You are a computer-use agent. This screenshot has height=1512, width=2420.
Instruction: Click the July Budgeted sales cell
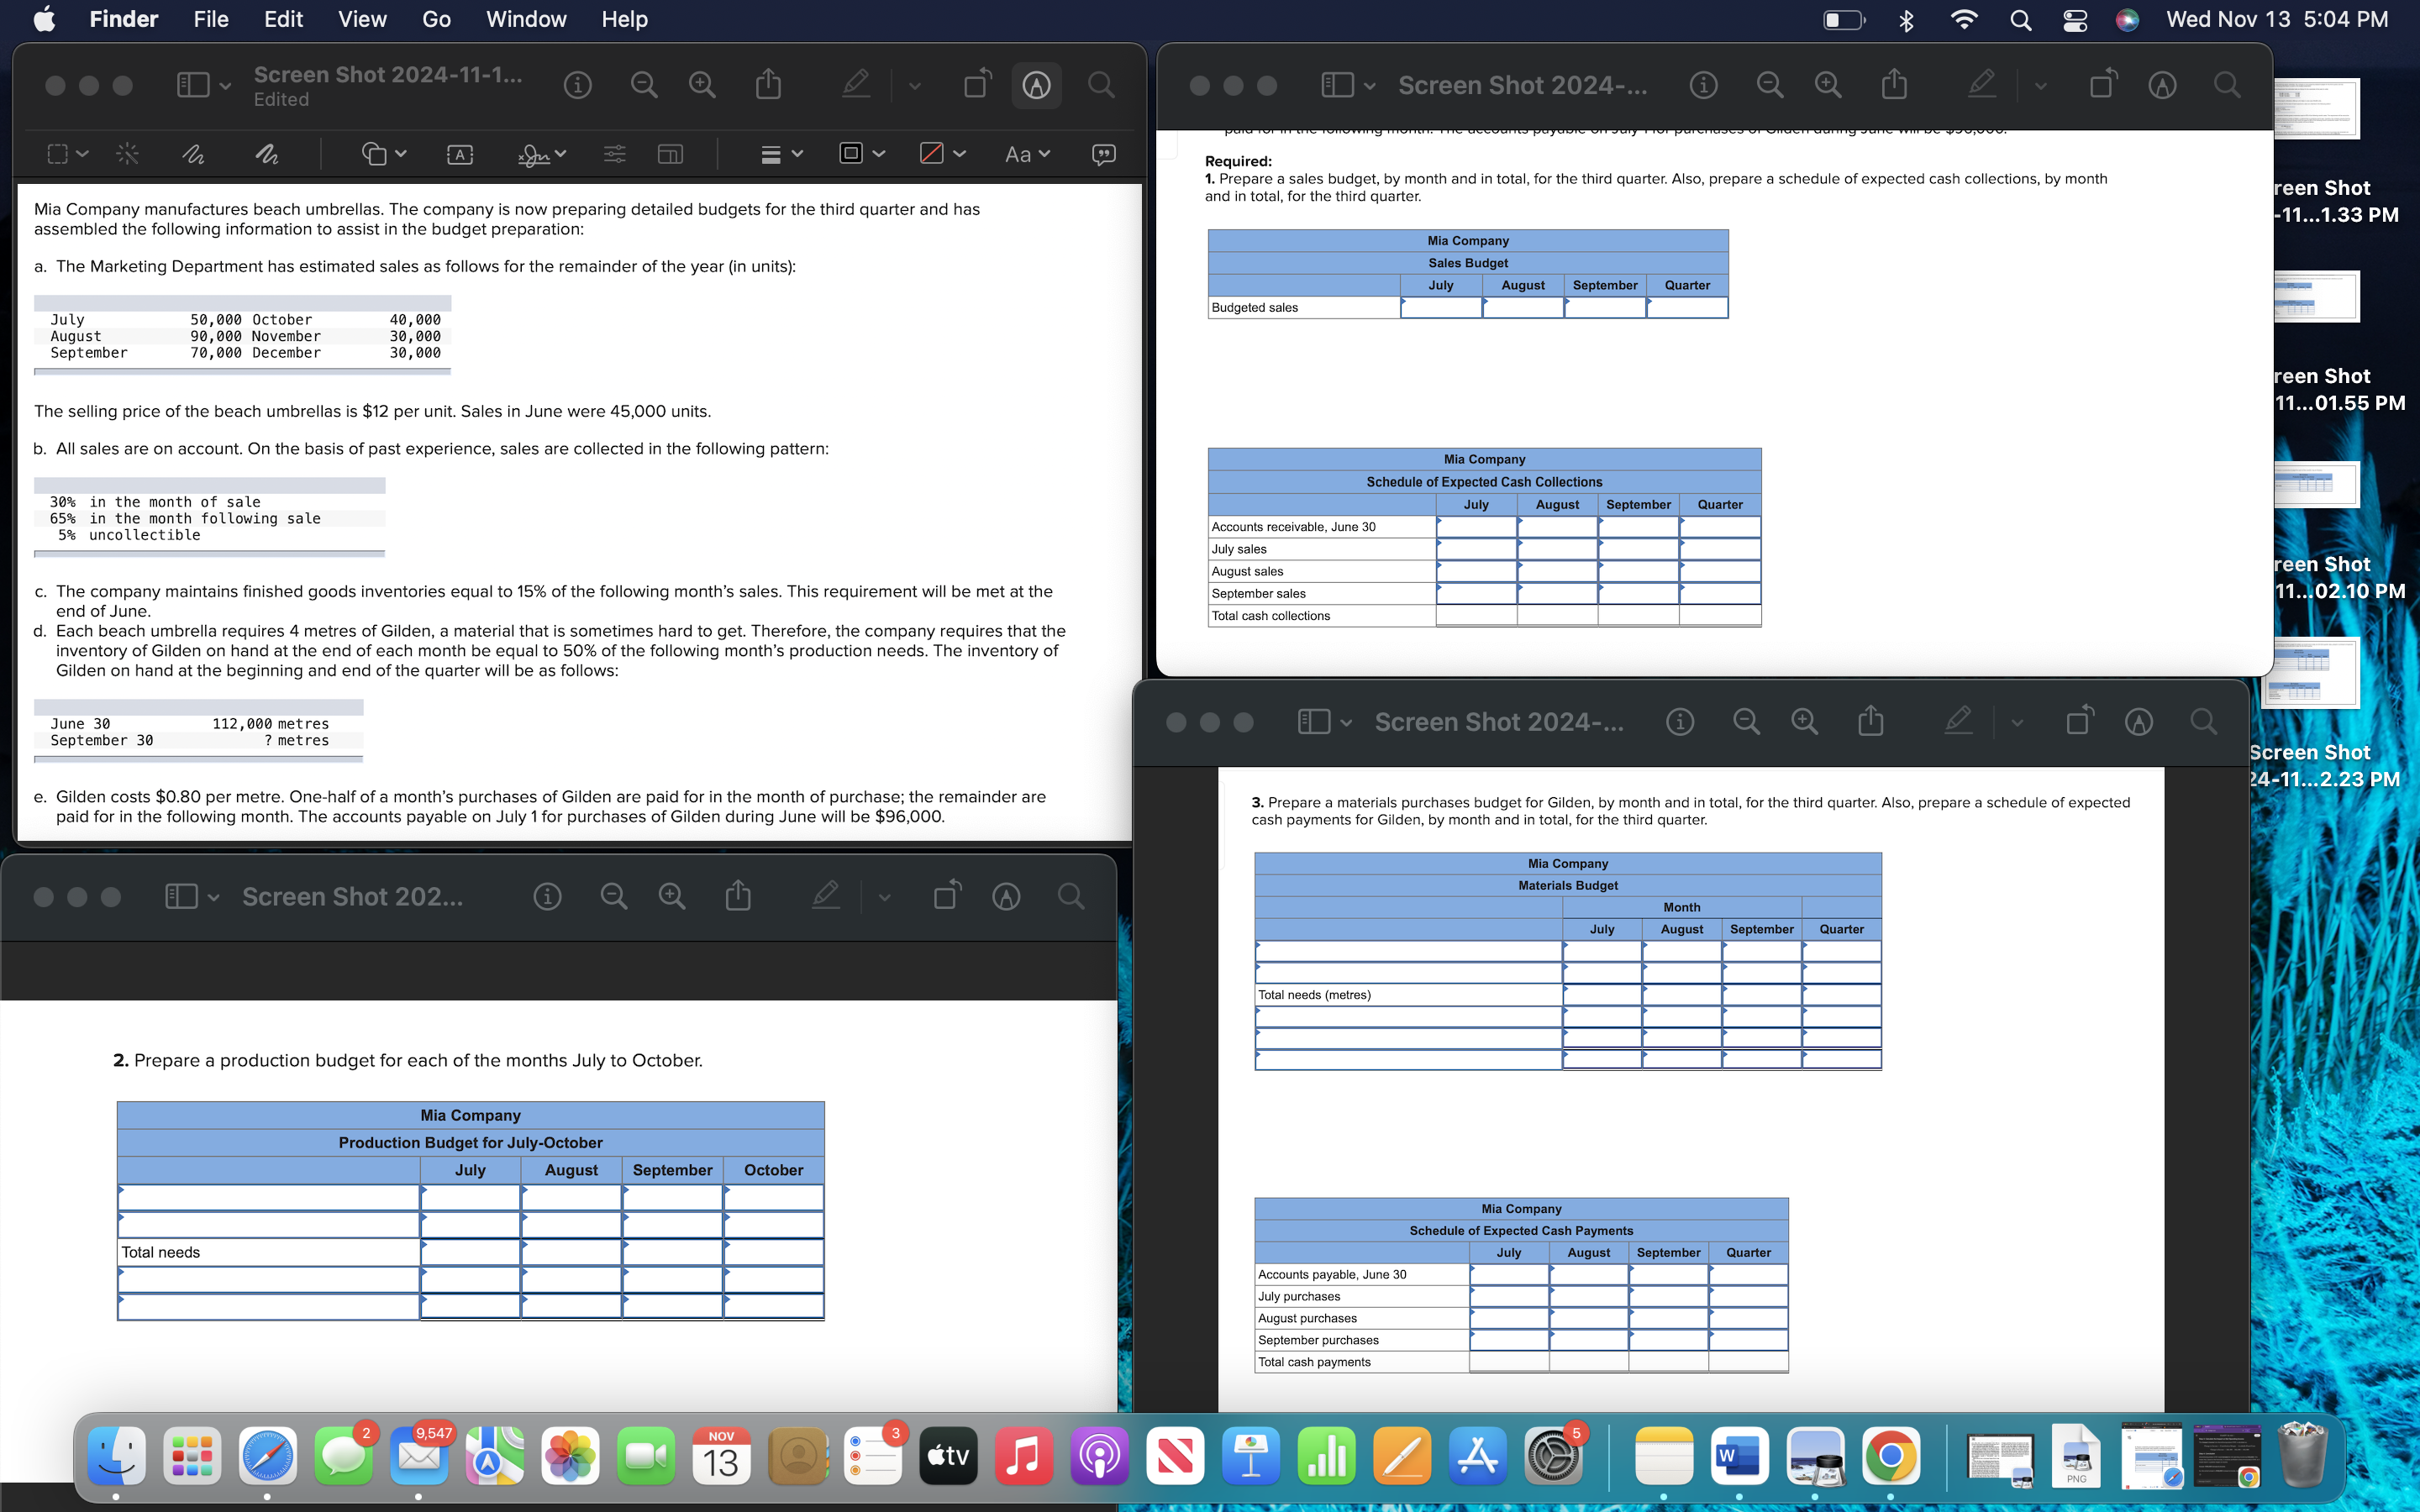(x=1441, y=307)
